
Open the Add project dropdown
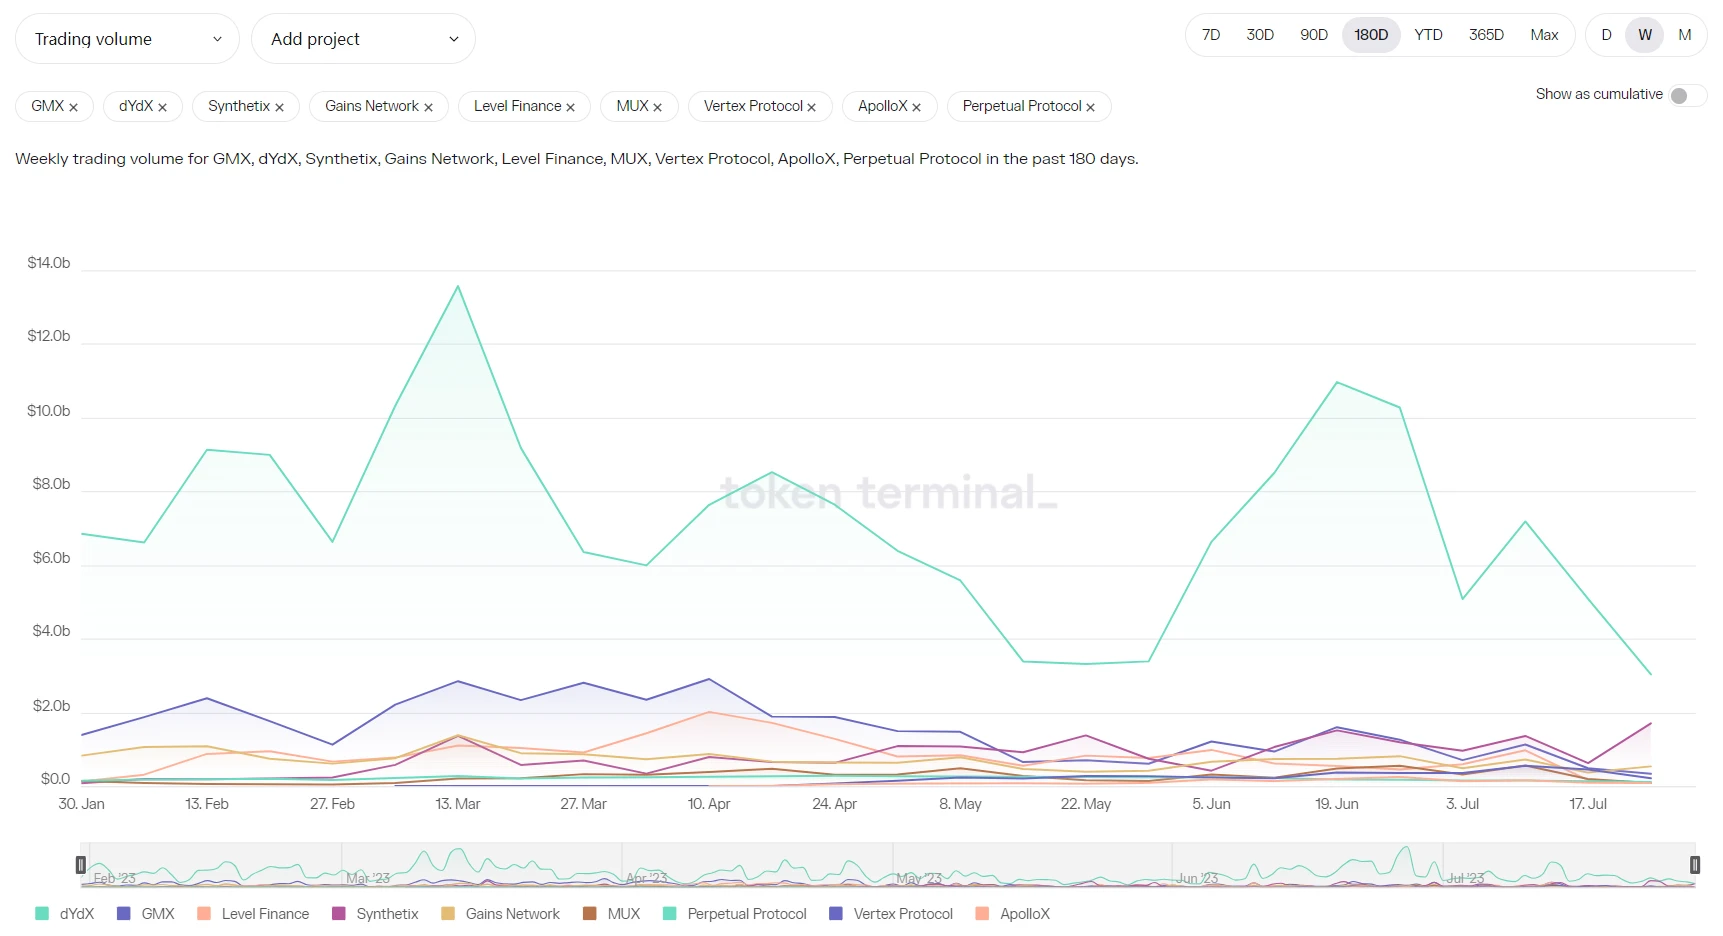coord(363,39)
